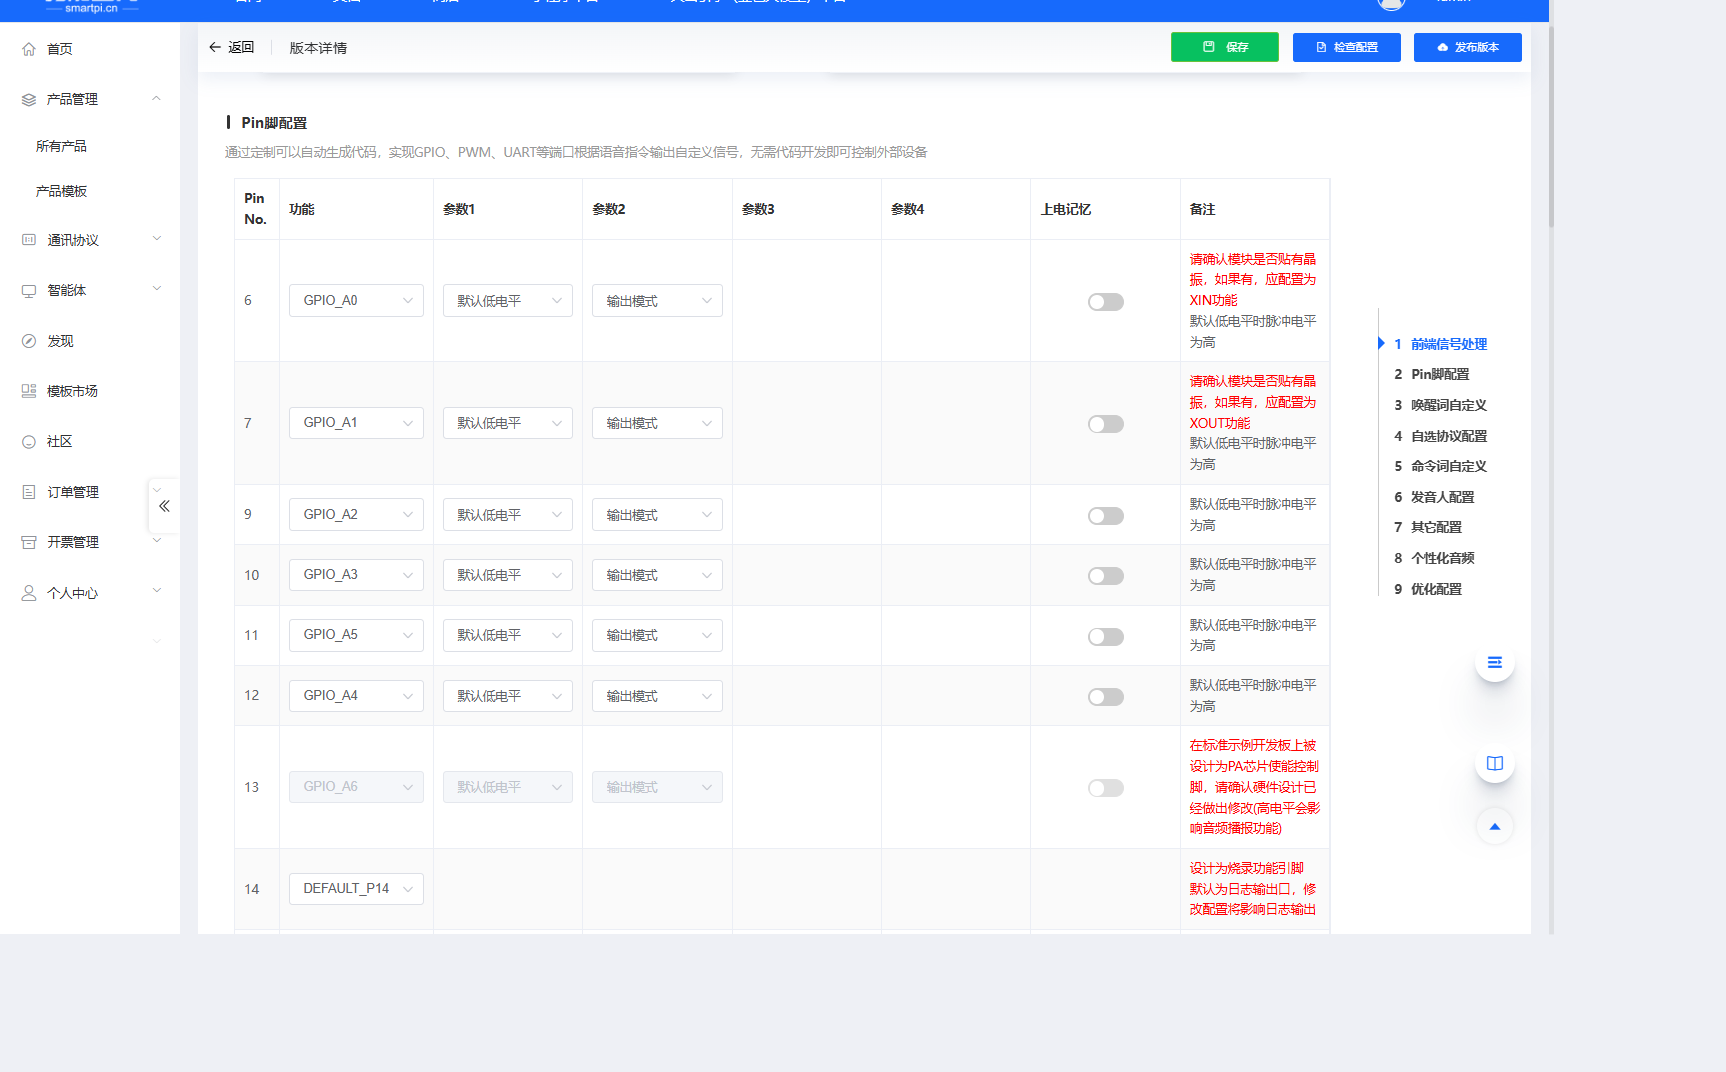This screenshot has height=1072, width=1726.
Task: Click the Community smiley icon in the sidebar
Action: click(29, 442)
